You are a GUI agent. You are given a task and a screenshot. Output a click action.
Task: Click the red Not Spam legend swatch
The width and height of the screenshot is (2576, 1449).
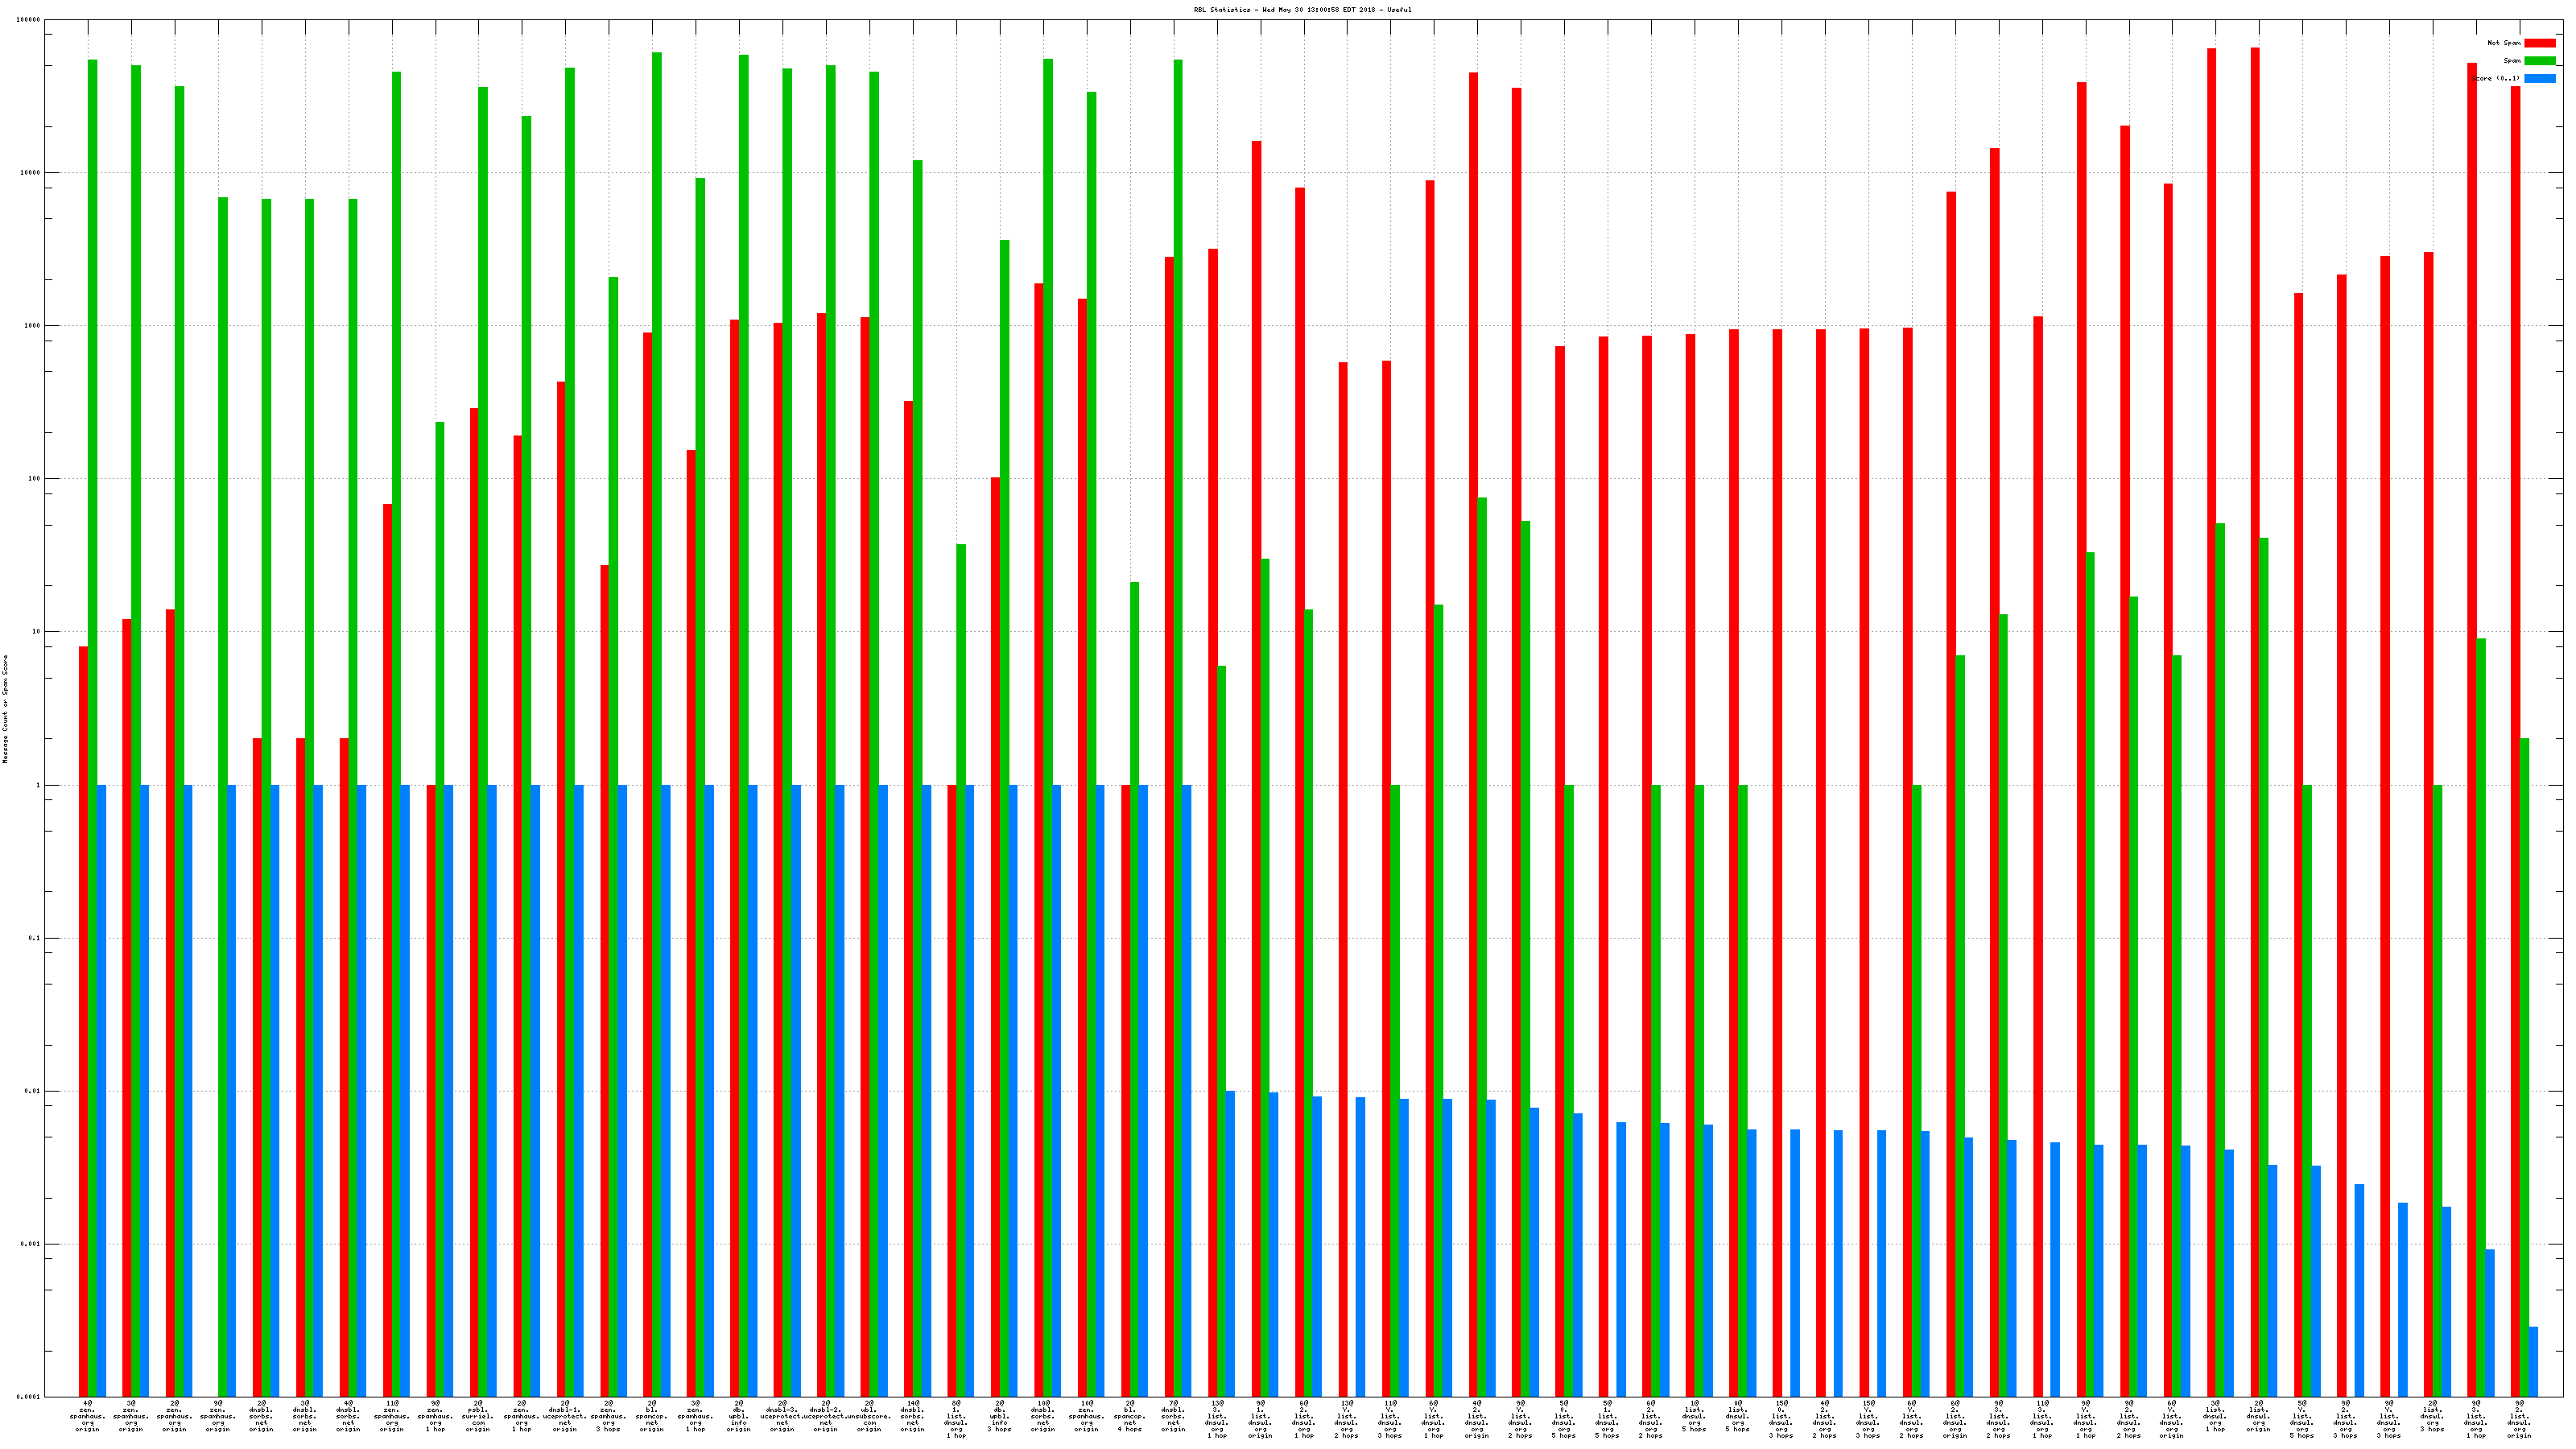2539,43
